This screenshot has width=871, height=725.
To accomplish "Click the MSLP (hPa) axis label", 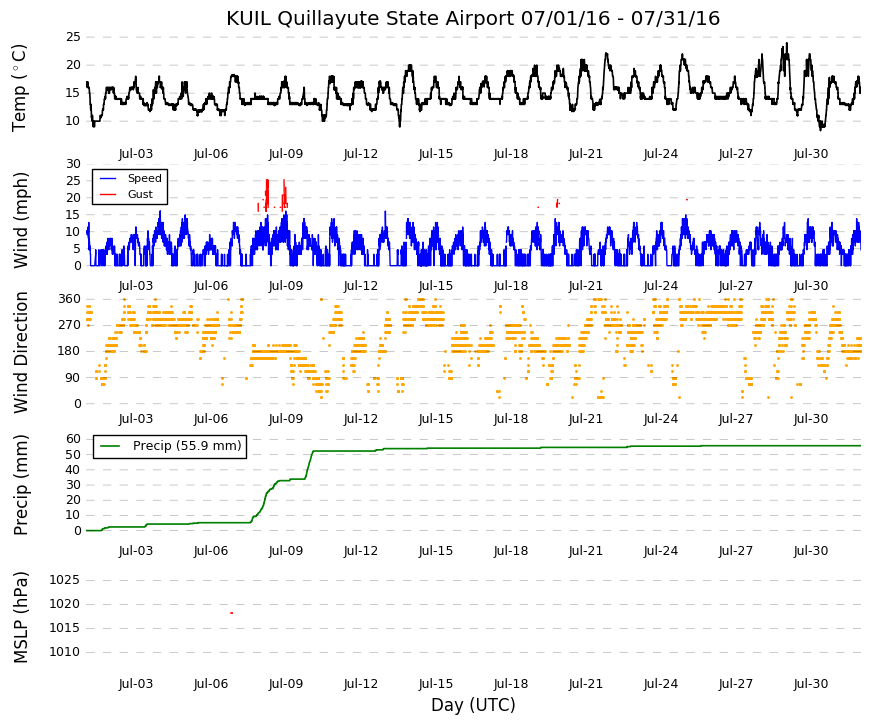I will [20, 618].
